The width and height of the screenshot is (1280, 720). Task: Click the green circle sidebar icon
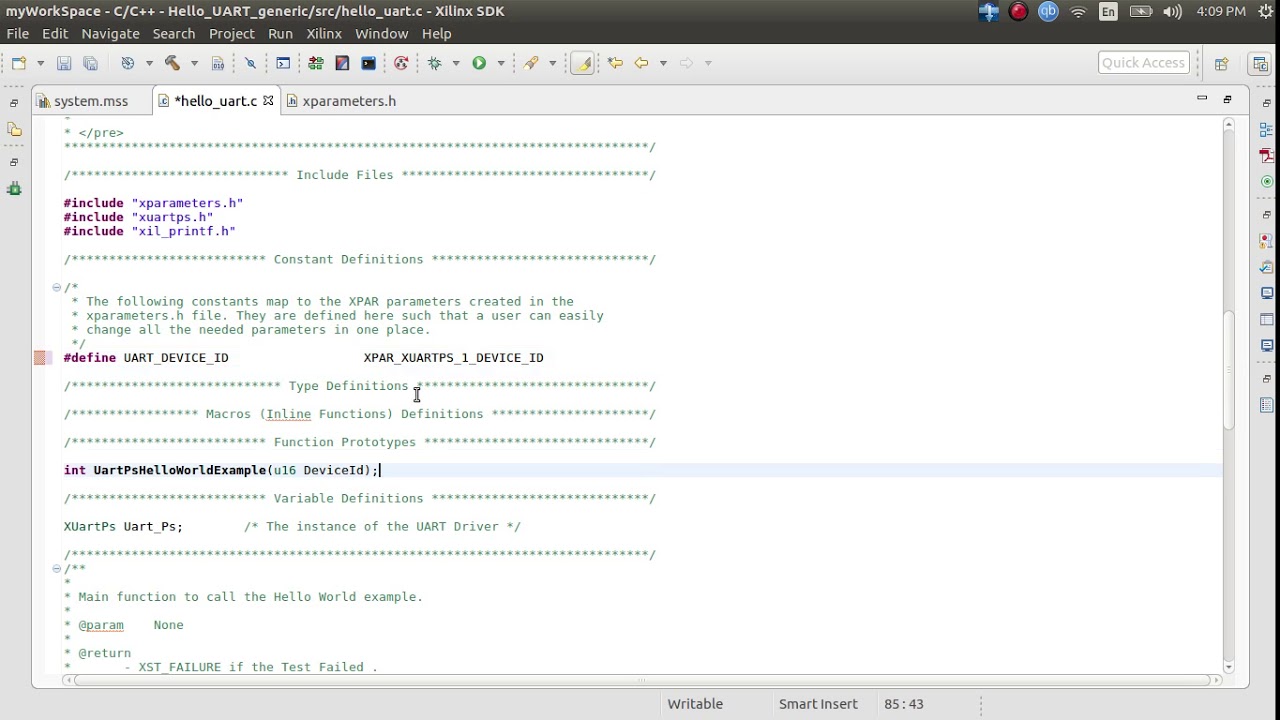click(1266, 182)
